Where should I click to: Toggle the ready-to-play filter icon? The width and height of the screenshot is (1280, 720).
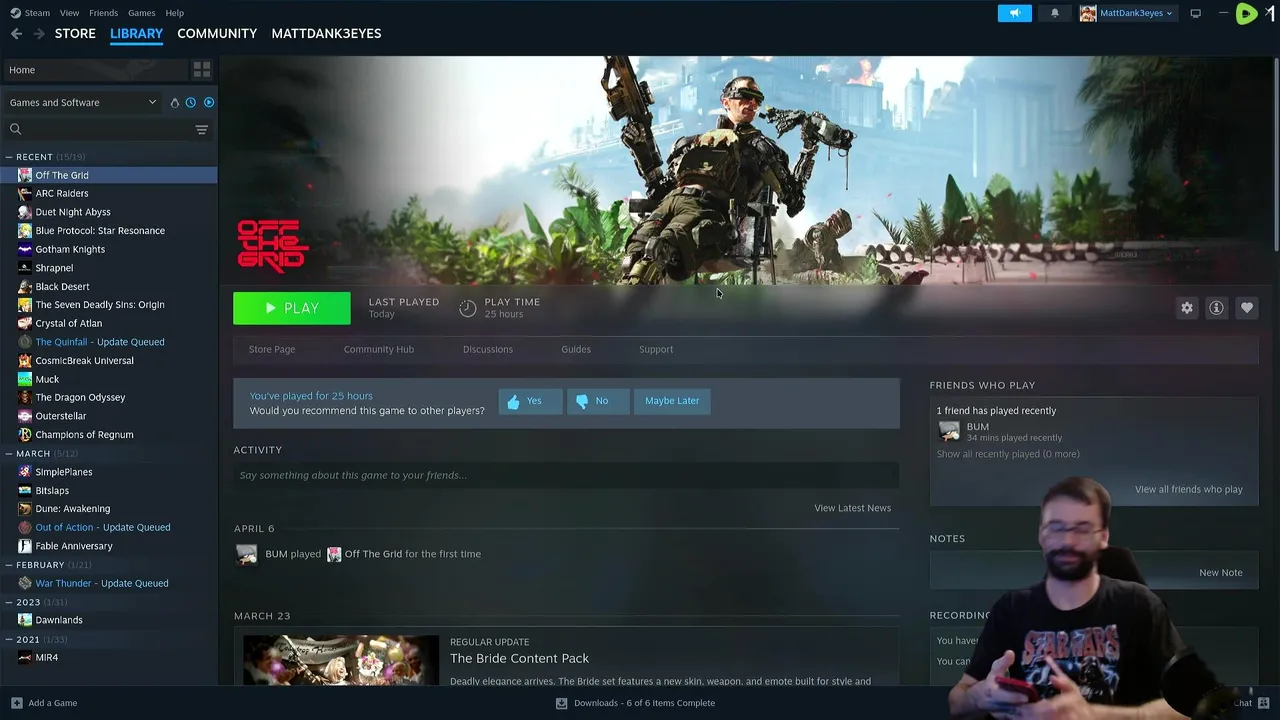click(x=208, y=102)
